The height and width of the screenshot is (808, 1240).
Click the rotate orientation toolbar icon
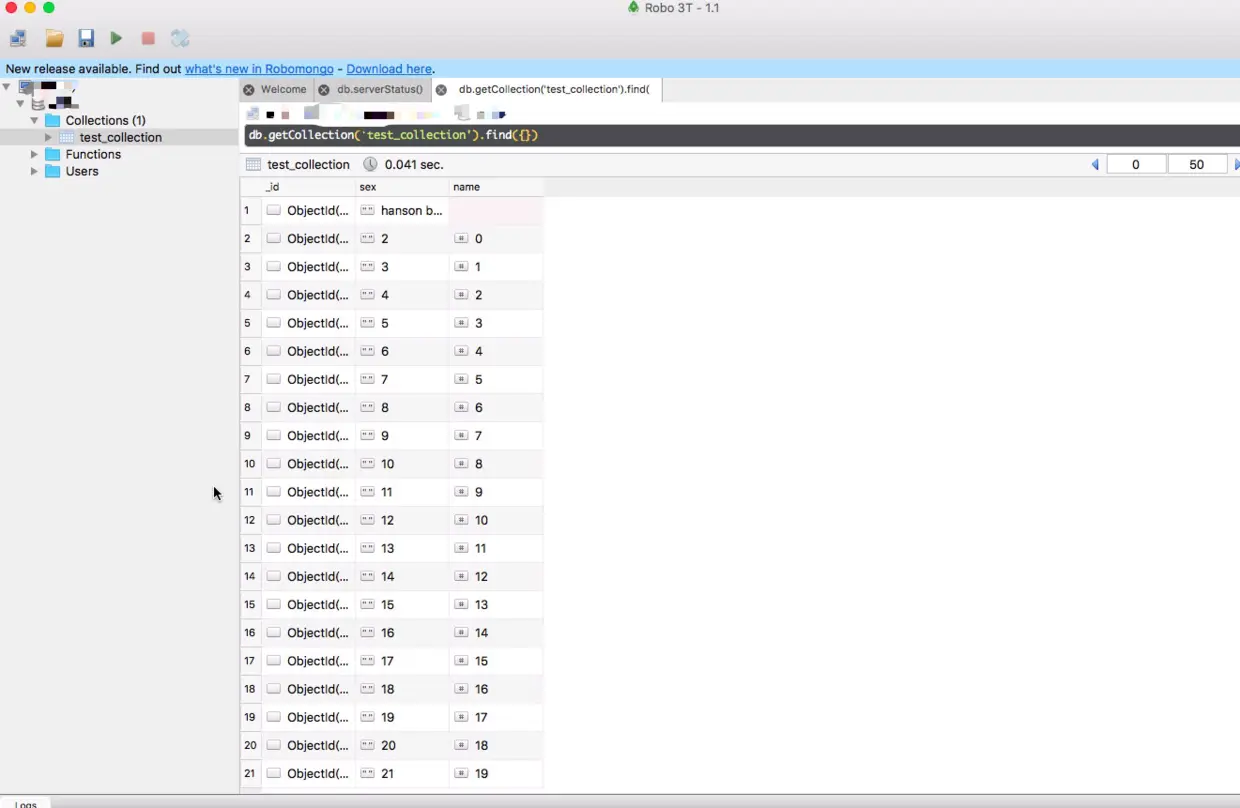[180, 38]
